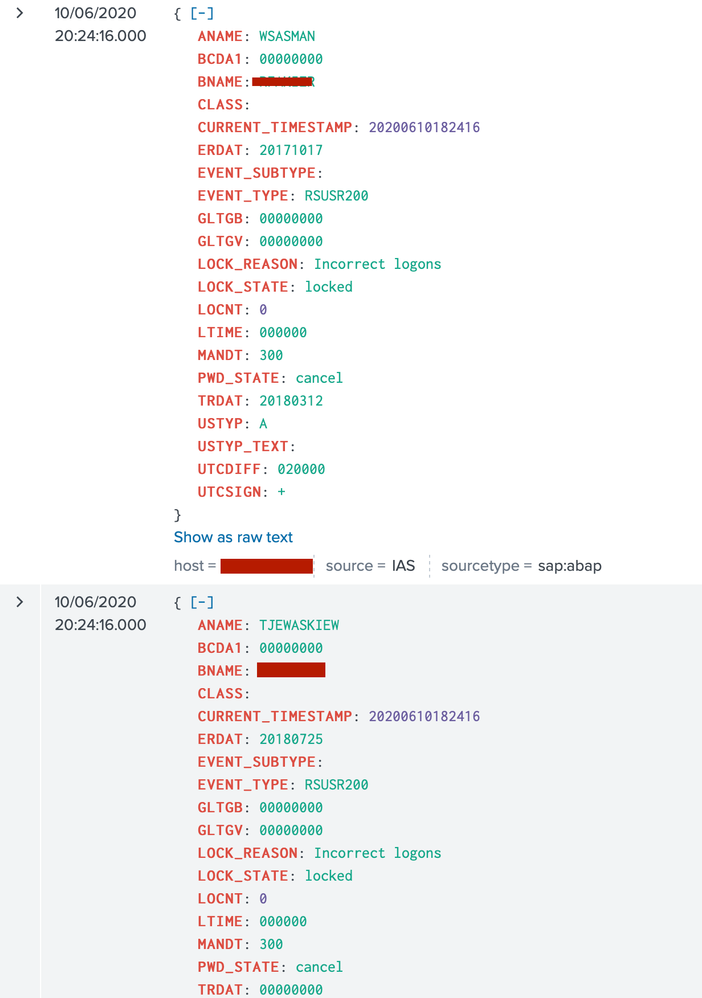Click first event's BCDA1 value
702x998 pixels.
[291, 59]
